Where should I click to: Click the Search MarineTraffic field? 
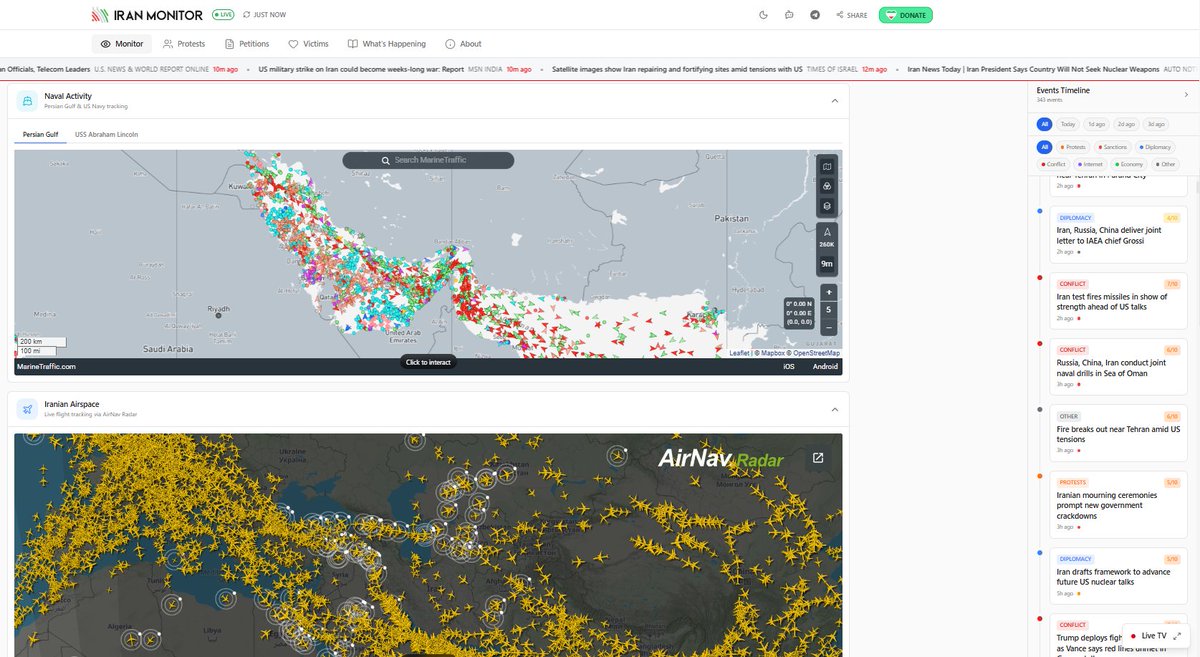click(x=428, y=160)
